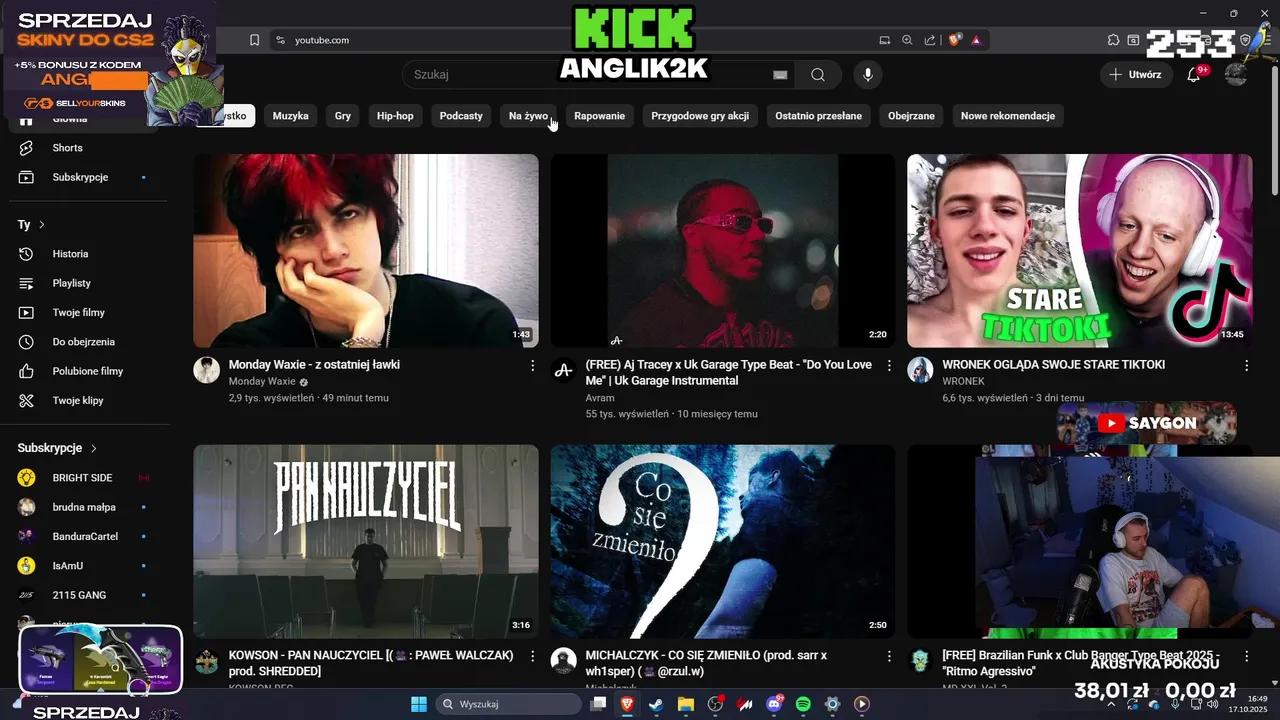
Task: Select the Podcasty filter chip
Action: coord(461,116)
